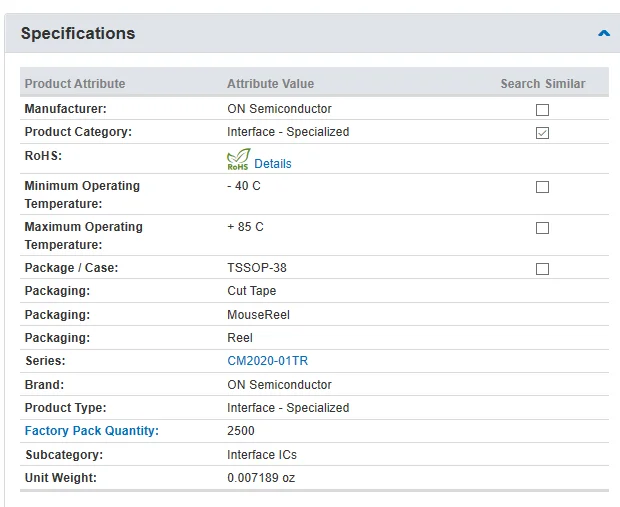Viewport: 620px width, 507px height.
Task: Select the 0.007189 oz weight value
Action: 261,478
